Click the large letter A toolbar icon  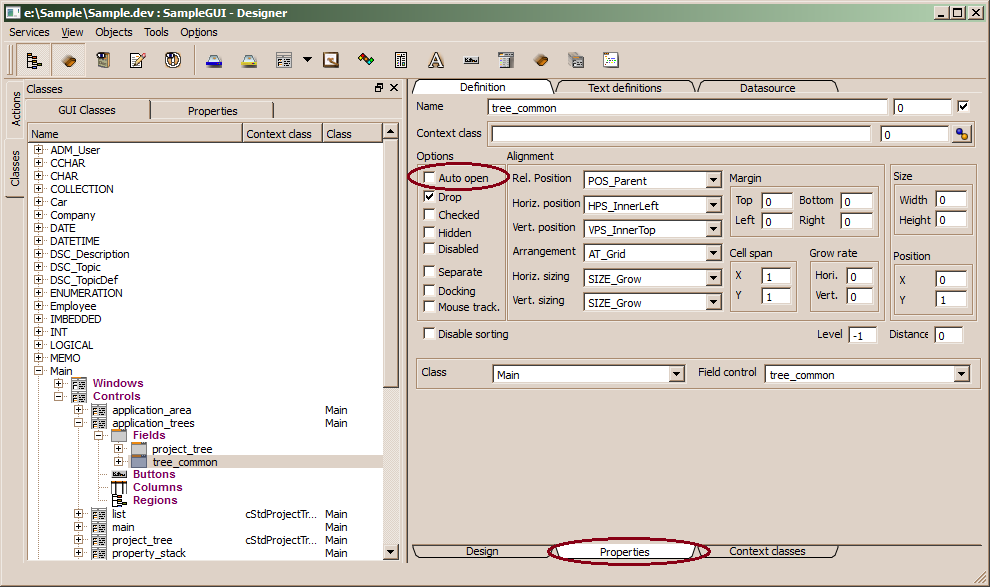(436, 60)
